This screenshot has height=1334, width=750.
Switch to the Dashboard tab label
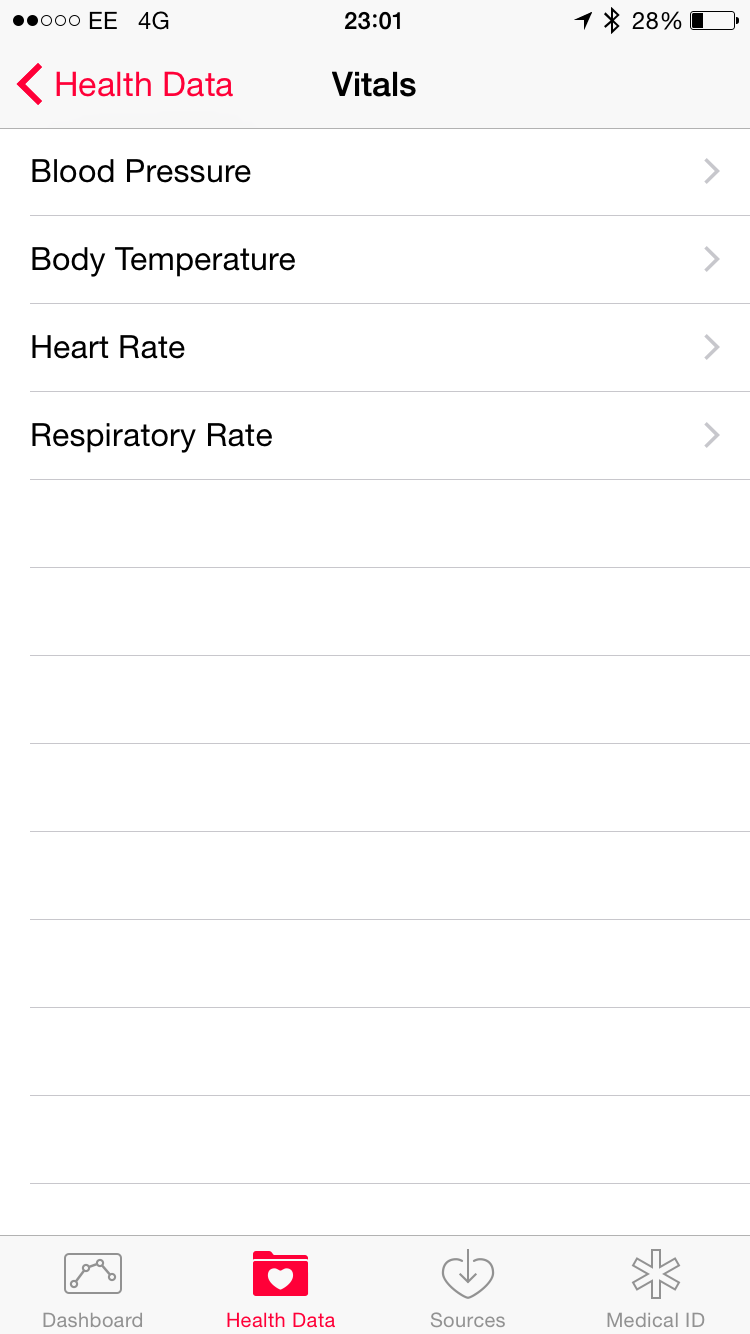coord(93,1320)
